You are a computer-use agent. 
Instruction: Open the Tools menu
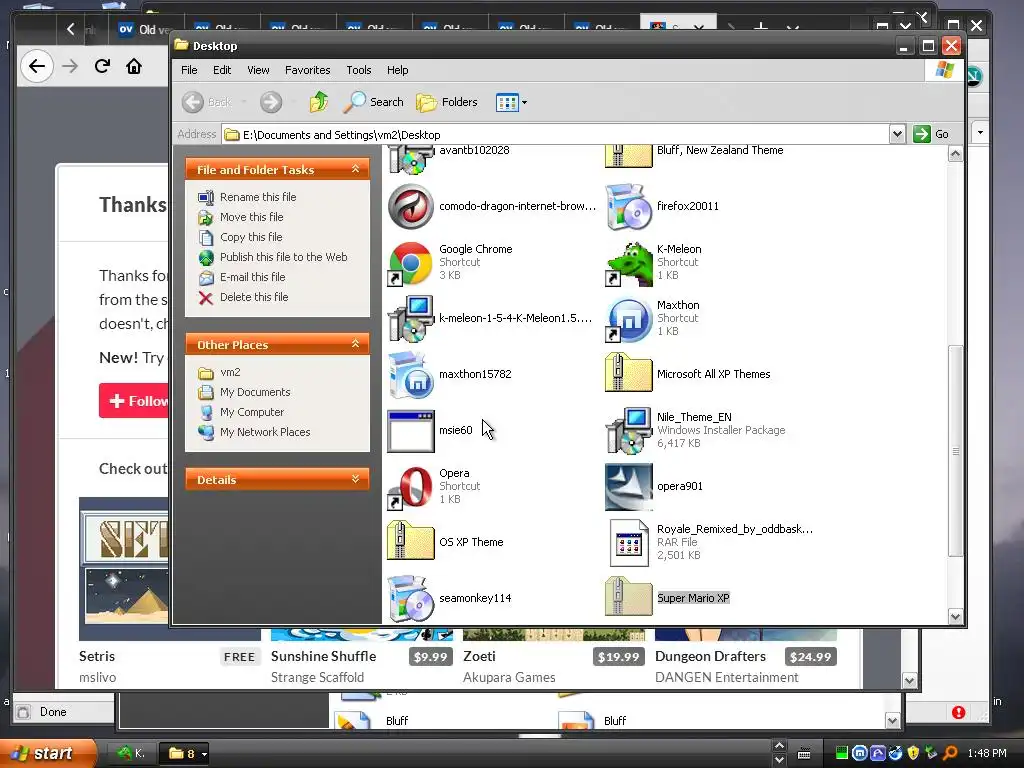[x=359, y=70]
